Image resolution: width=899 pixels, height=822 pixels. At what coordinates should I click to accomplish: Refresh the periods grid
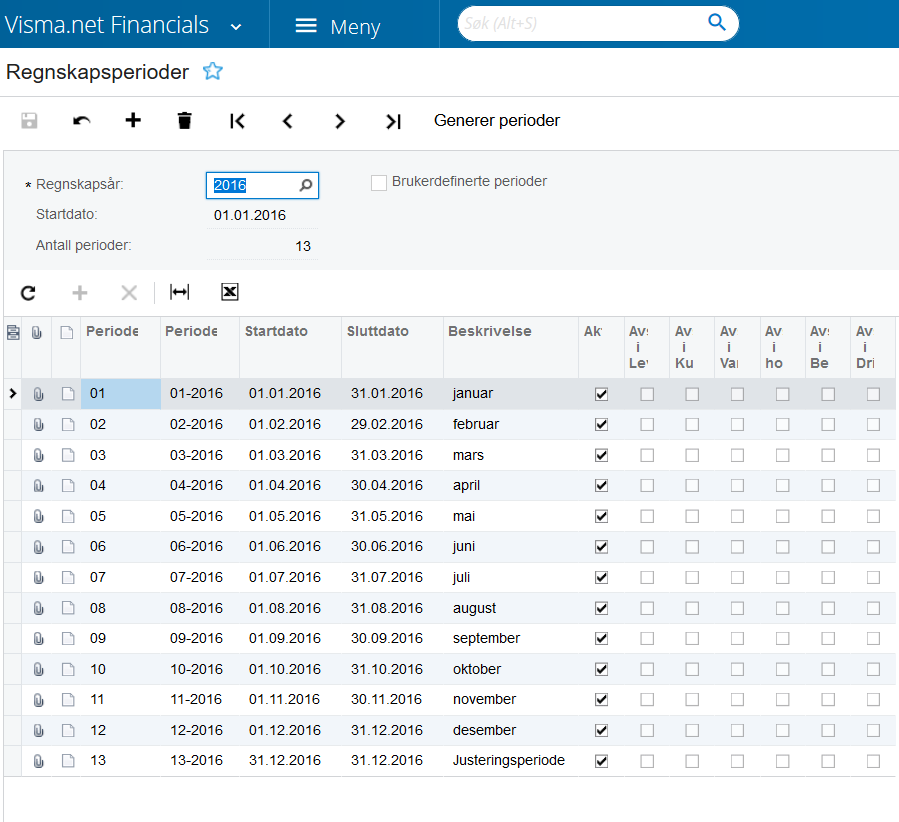[x=28, y=293]
